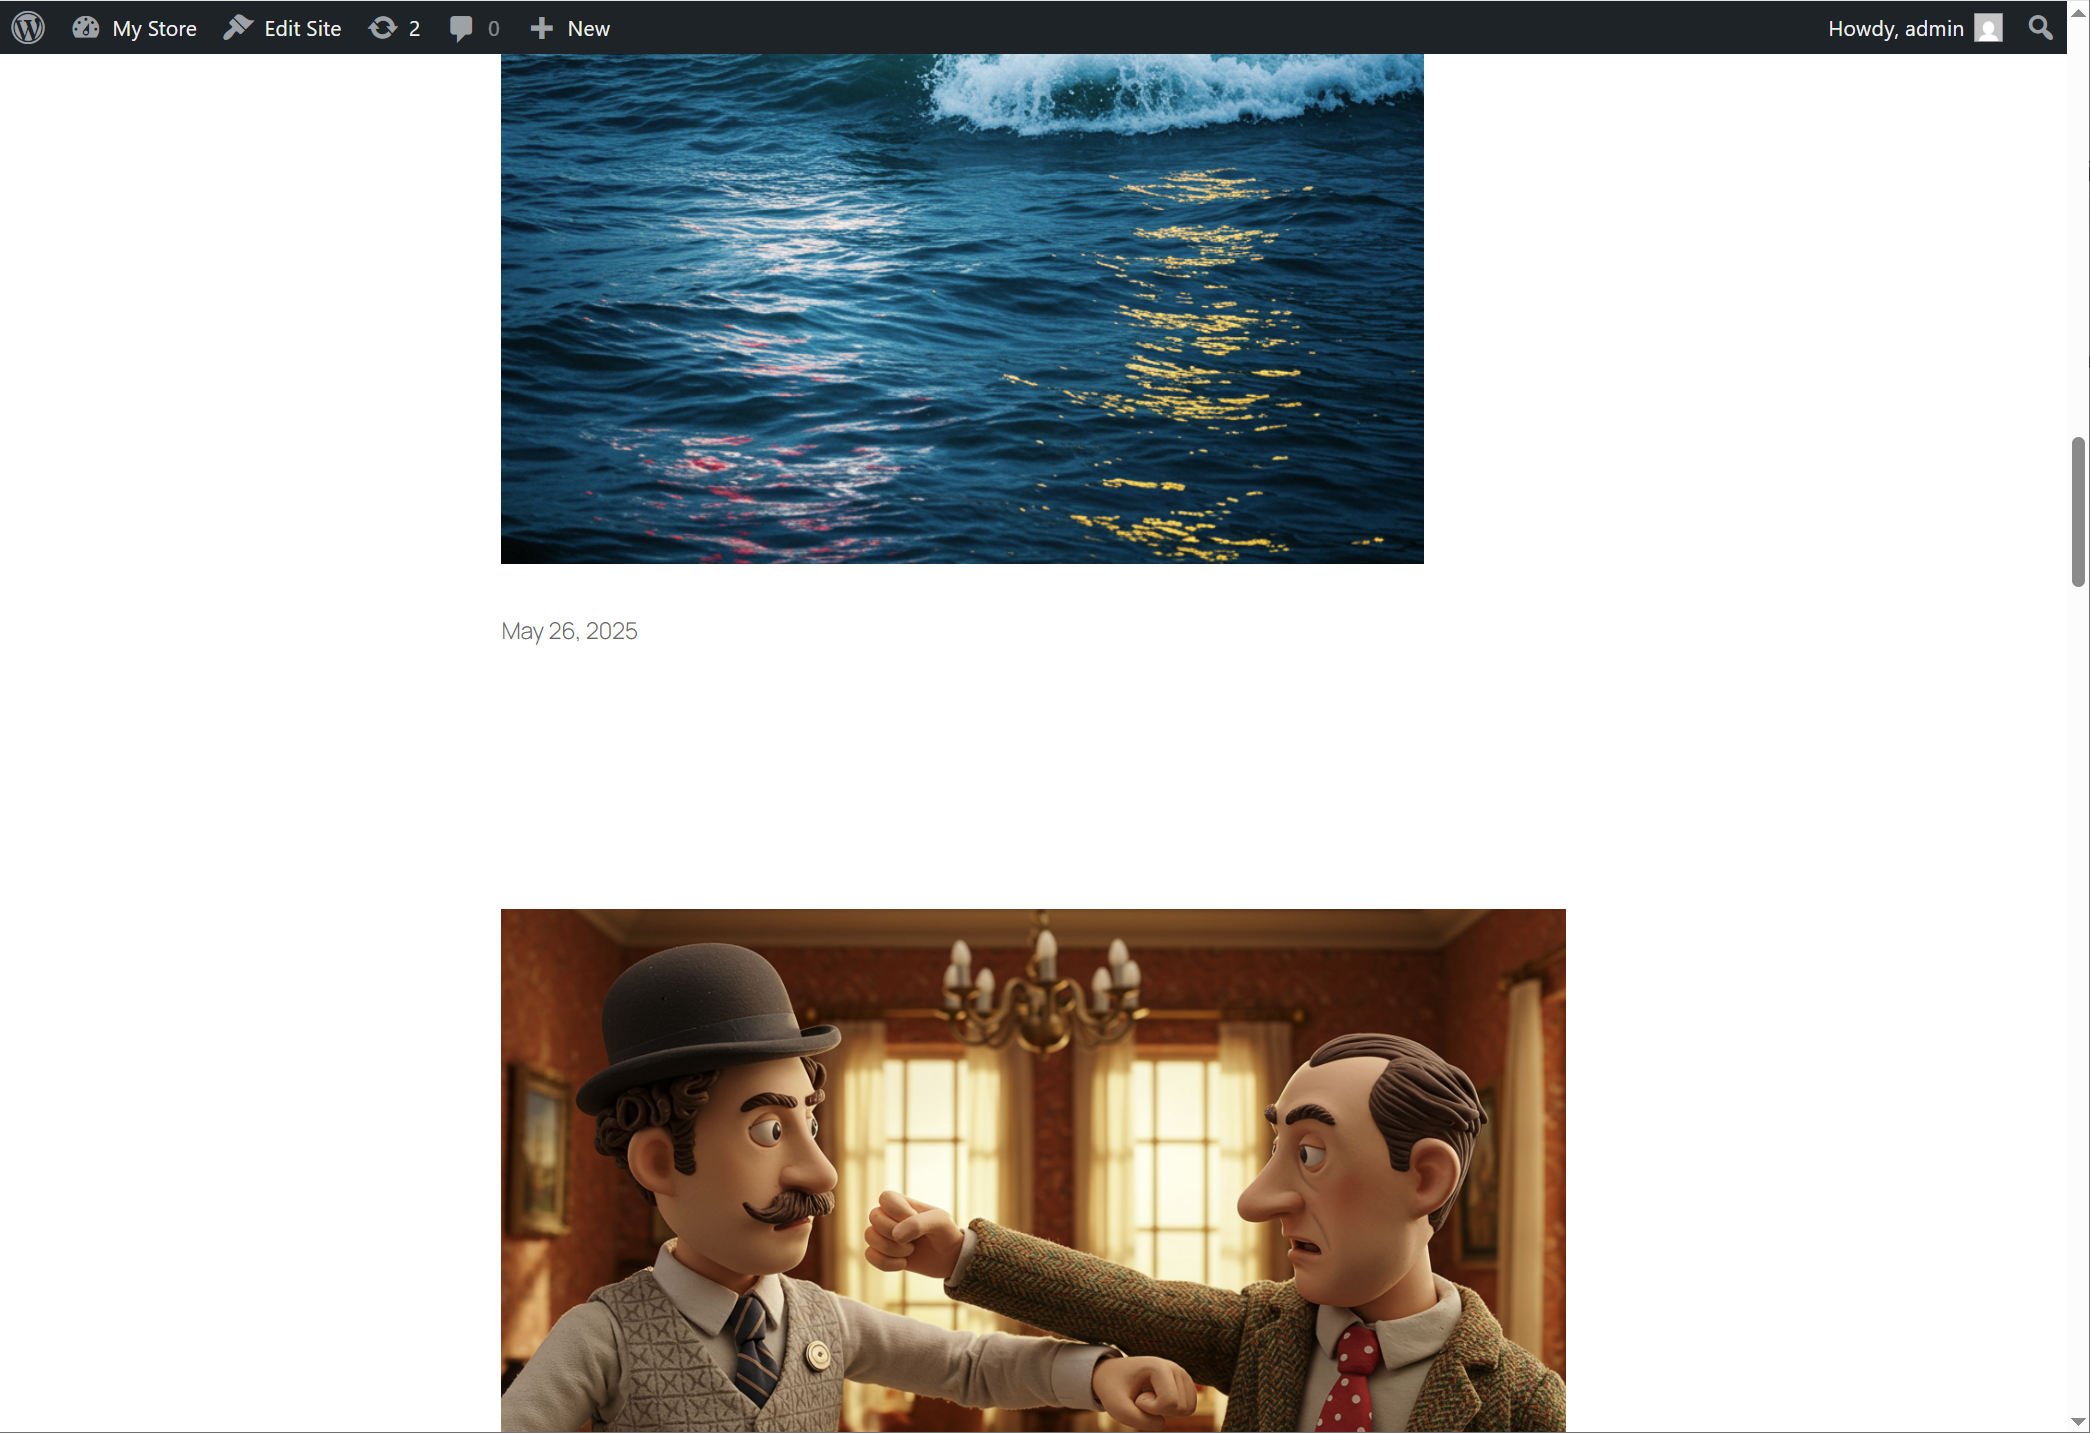This screenshot has width=2090, height=1433.
Task: Open the My Store menu
Action: coord(154,28)
